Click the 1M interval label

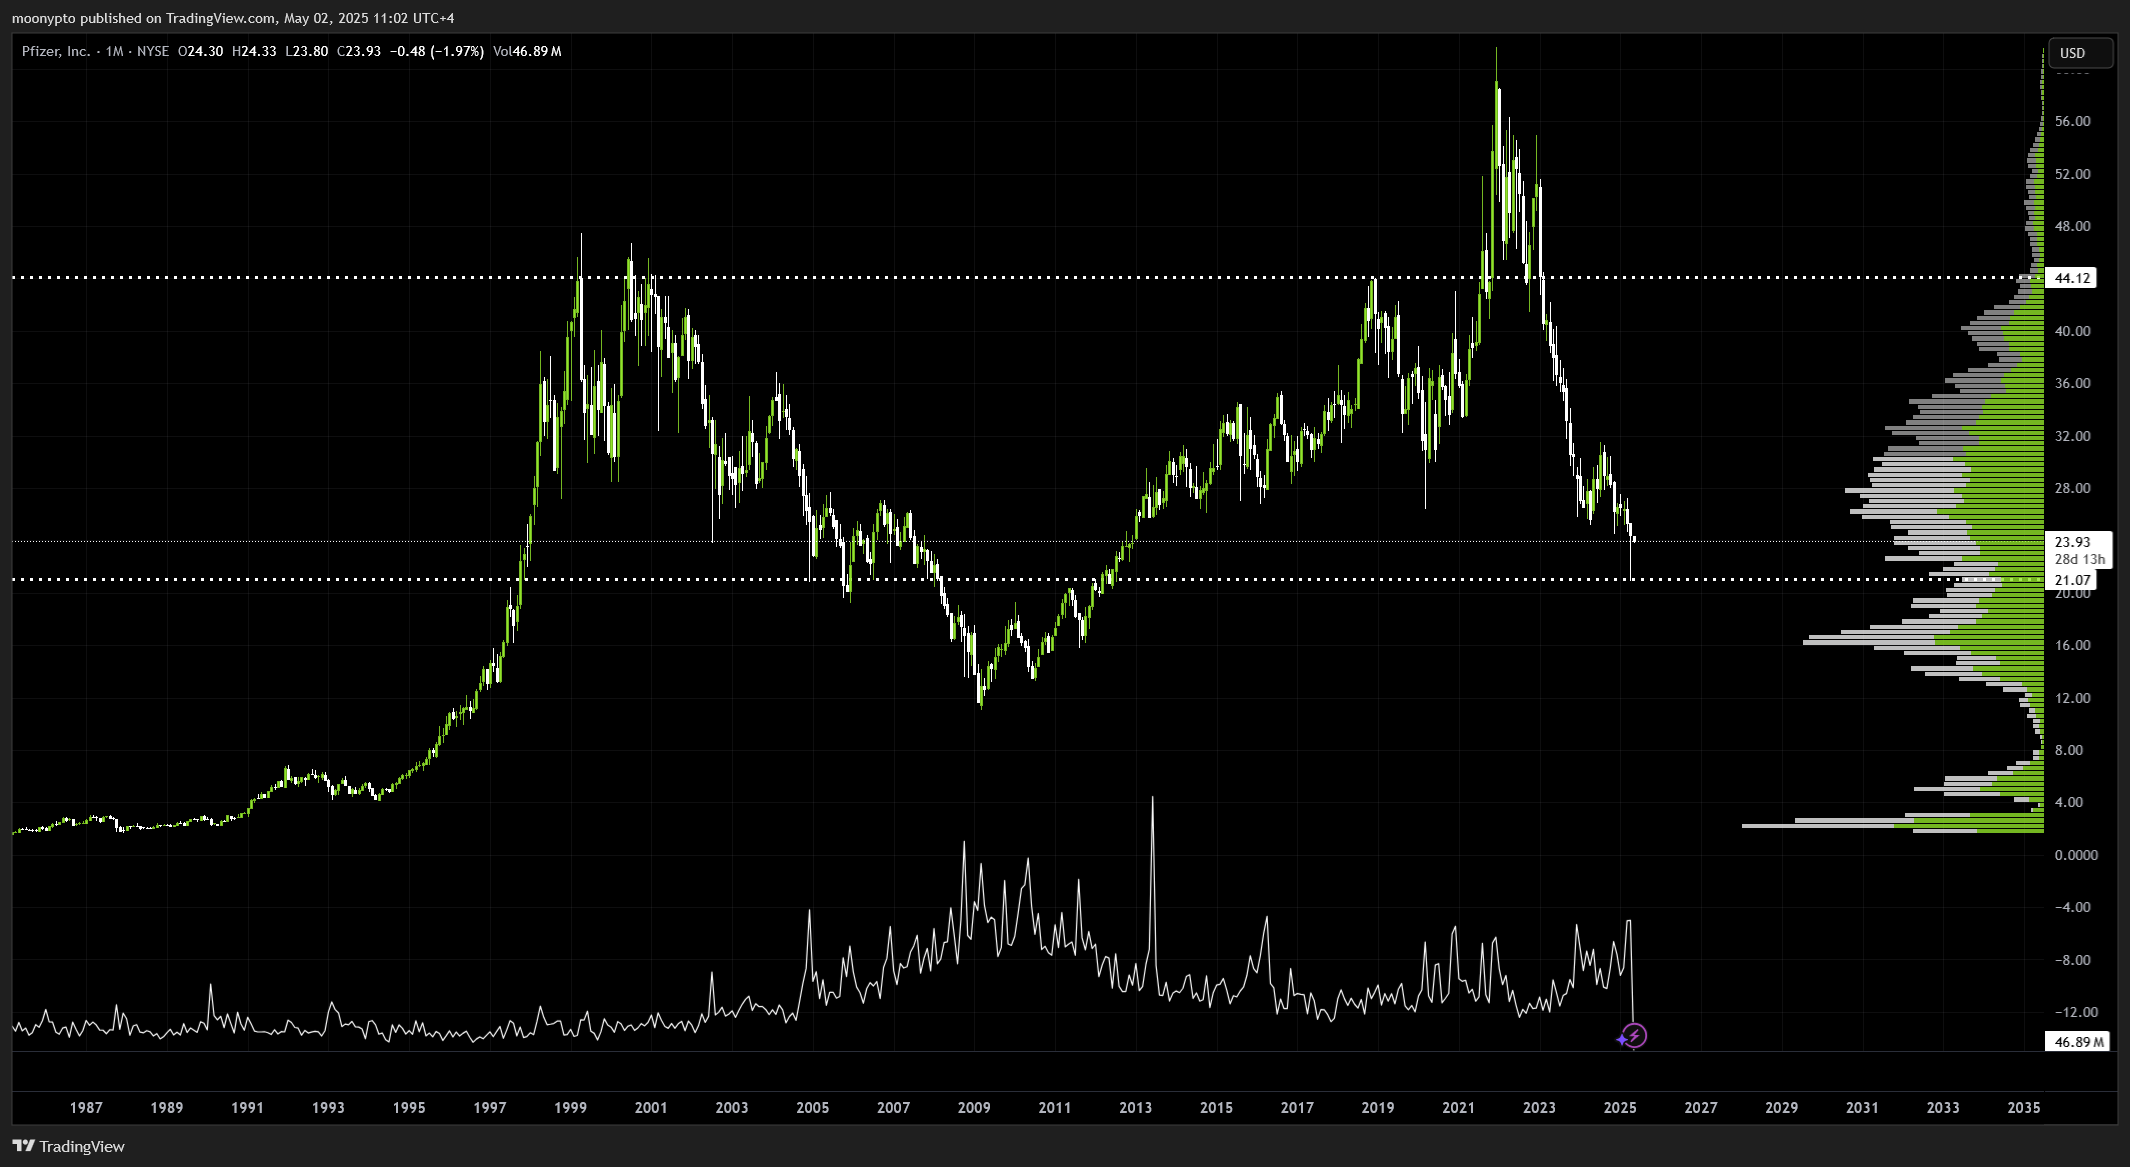(x=114, y=51)
